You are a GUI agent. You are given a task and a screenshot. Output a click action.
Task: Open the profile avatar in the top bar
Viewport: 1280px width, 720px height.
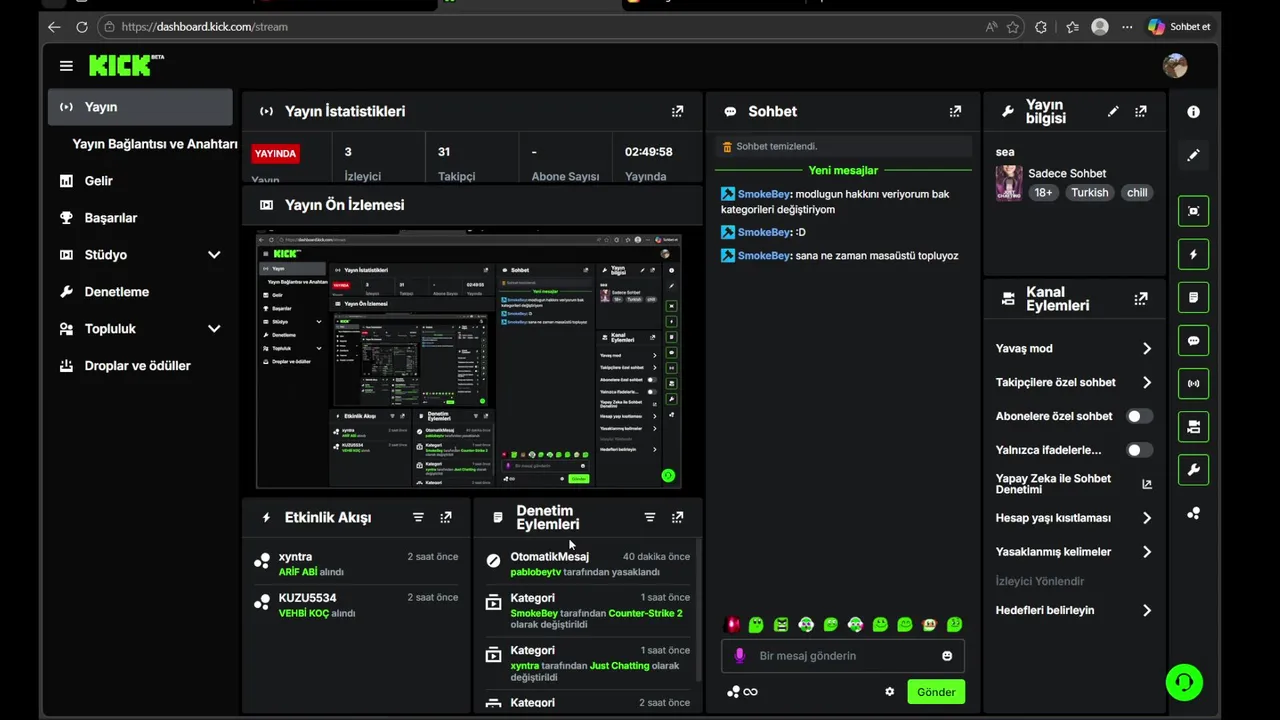point(1175,66)
